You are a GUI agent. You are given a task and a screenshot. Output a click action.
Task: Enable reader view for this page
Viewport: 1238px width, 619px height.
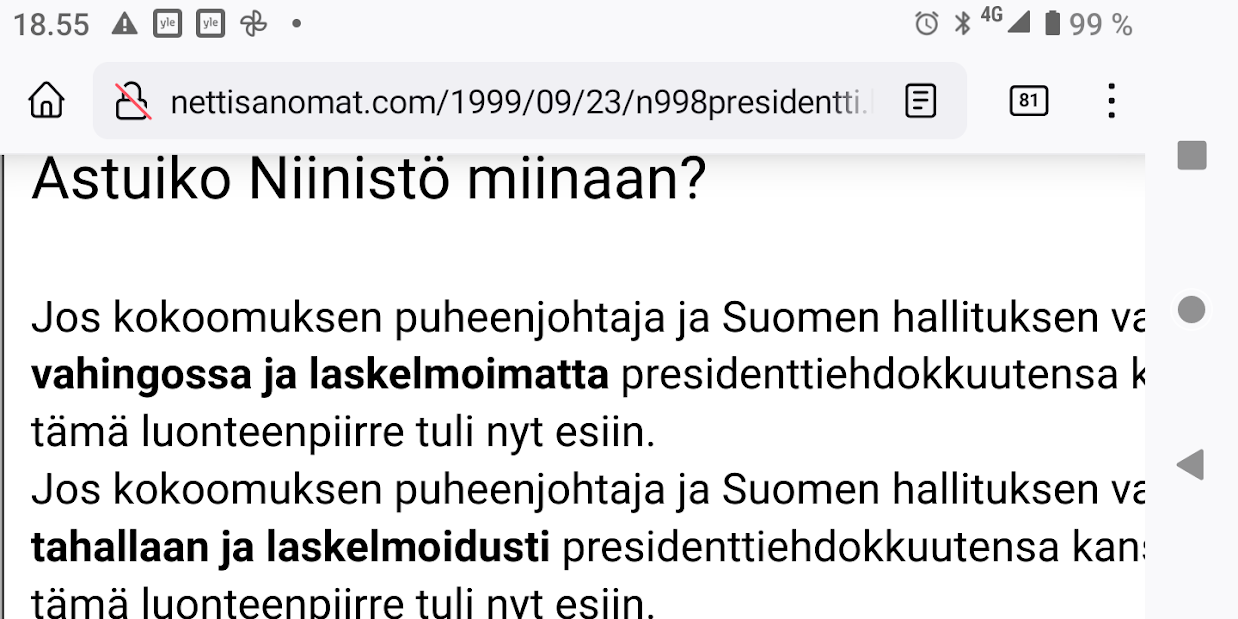click(920, 101)
